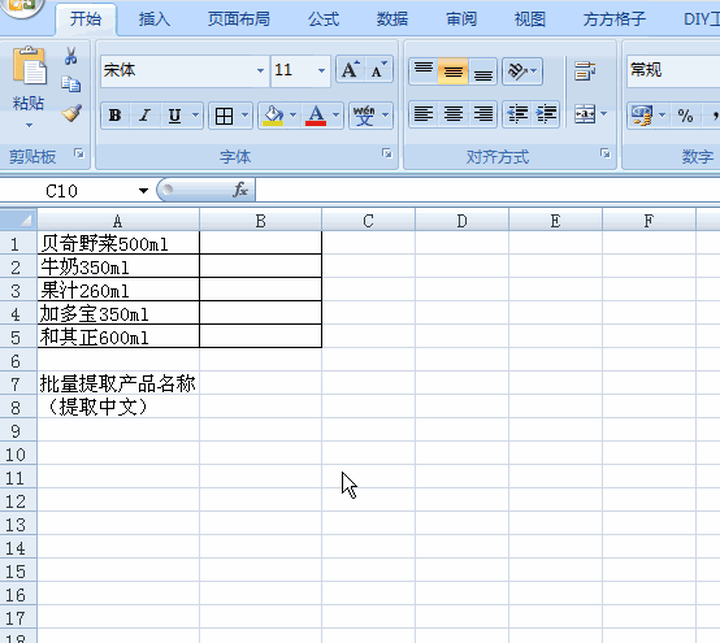Click the decrease indent icon
Viewport: 720px width, 643px height.
coord(518,113)
